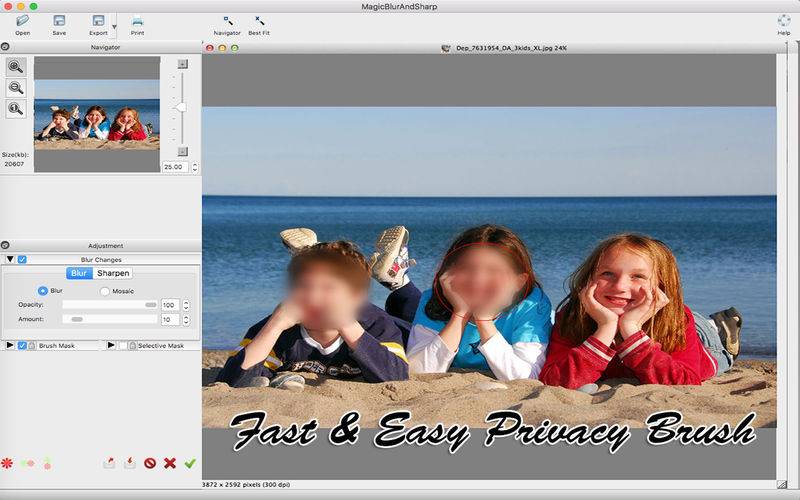Click the tray icon with curved arrow

[x=109, y=463]
